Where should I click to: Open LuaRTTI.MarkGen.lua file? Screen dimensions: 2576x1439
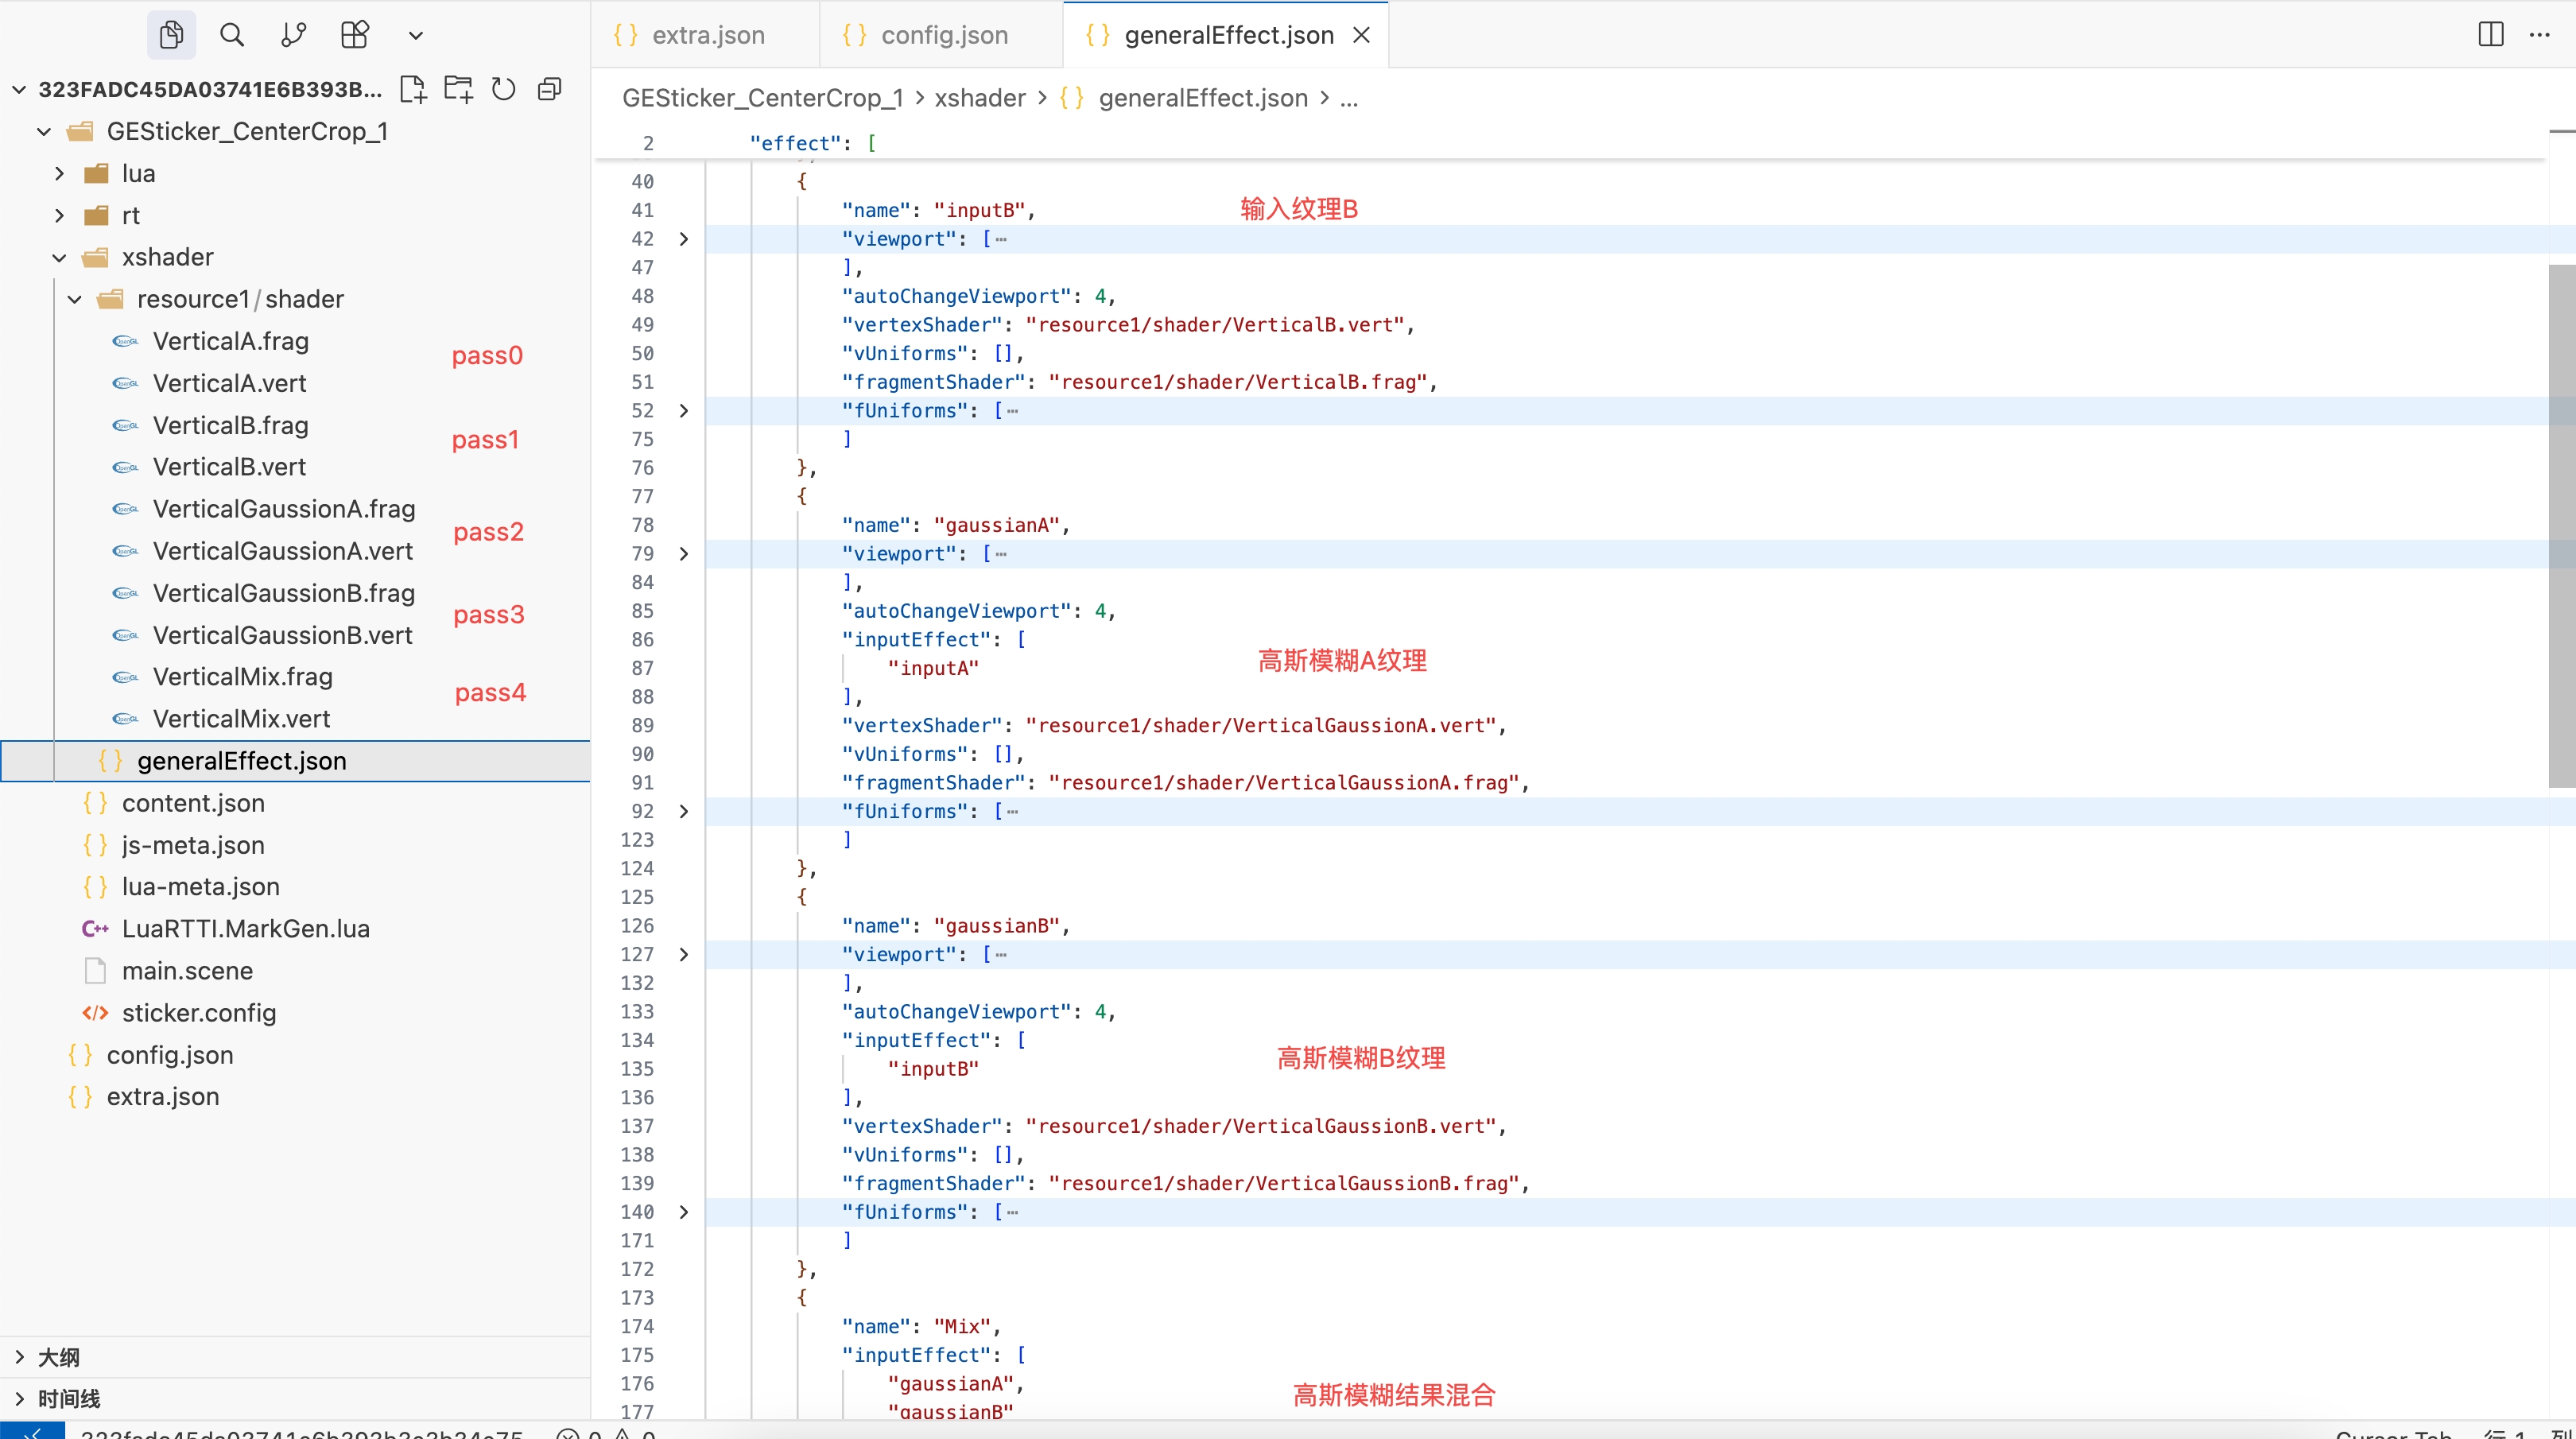point(246,929)
